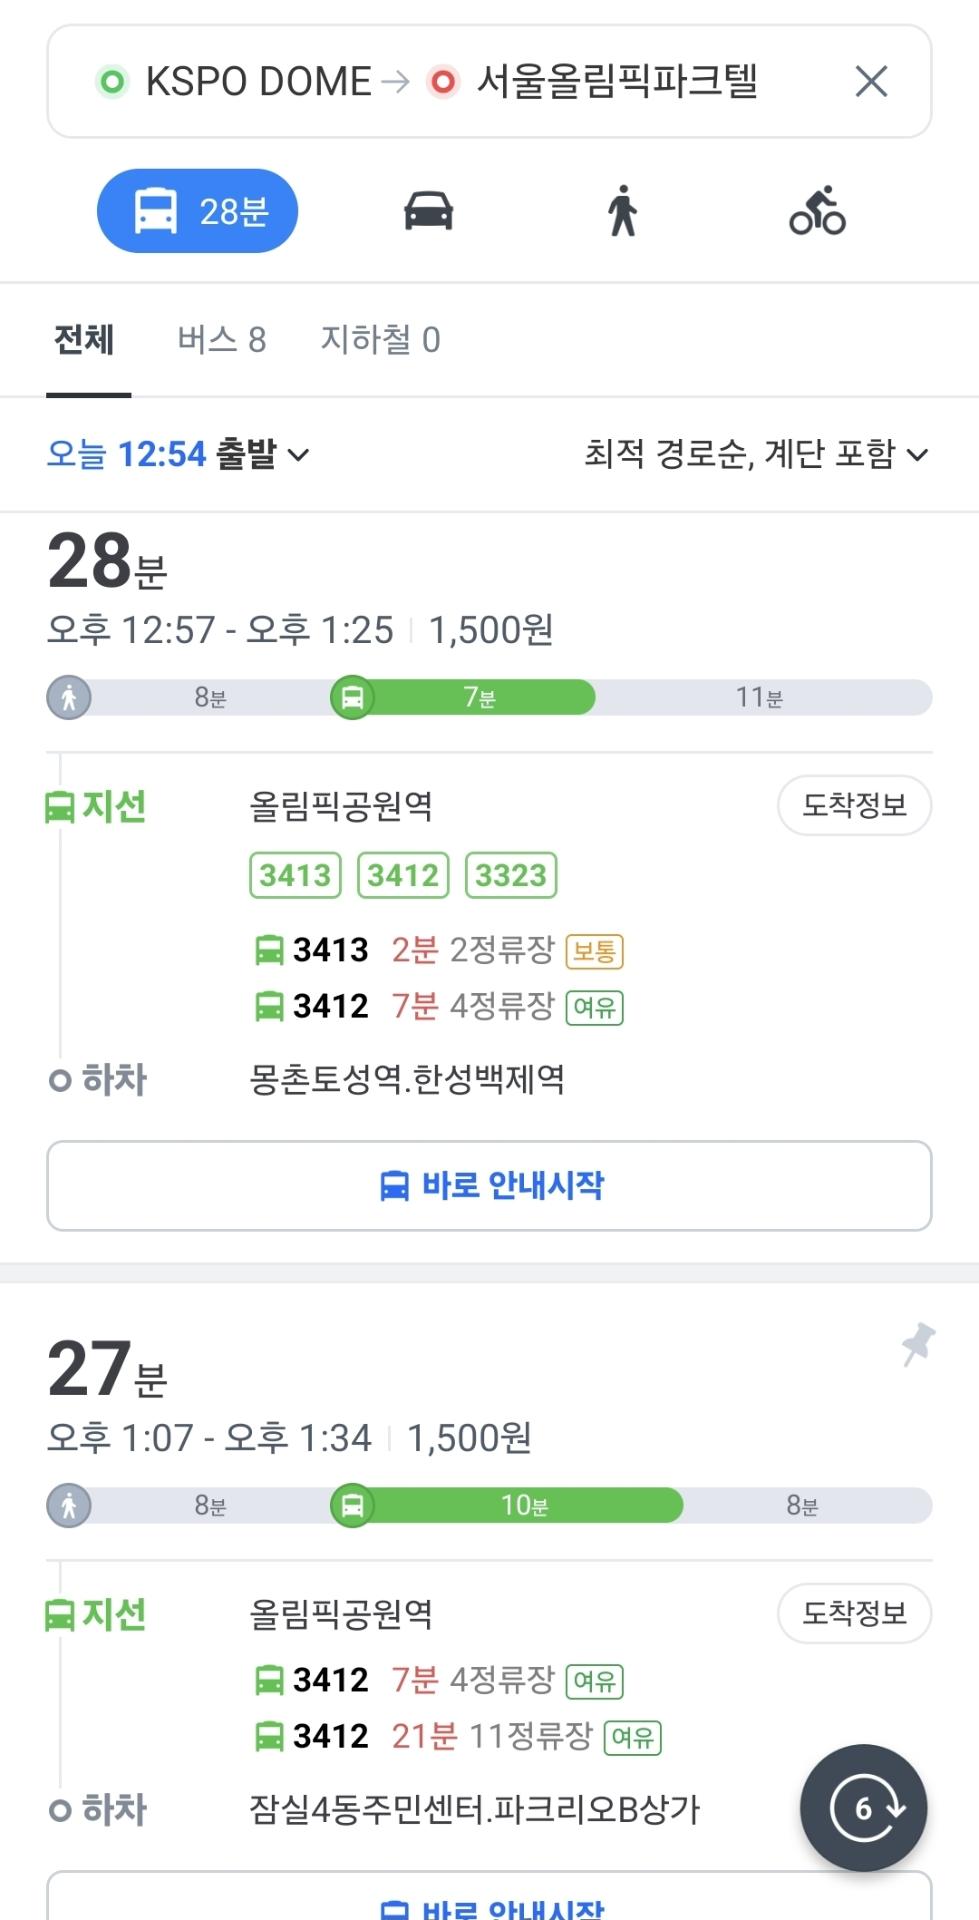979x1920 pixels.
Task: Toggle bus 3323 filter chip
Action: click(510, 875)
